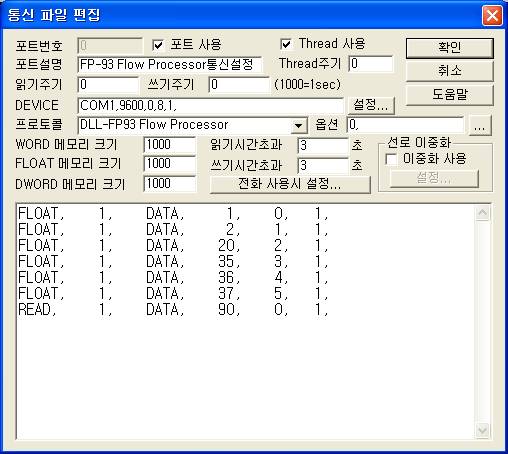Click the WORD 메모리 크기 field
Screen dimensions: 508x454
[170, 145]
